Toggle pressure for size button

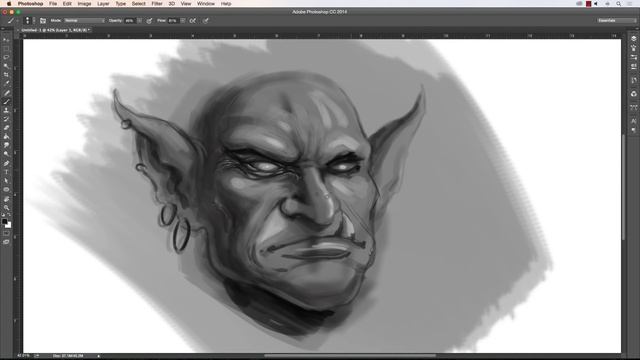(206, 20)
